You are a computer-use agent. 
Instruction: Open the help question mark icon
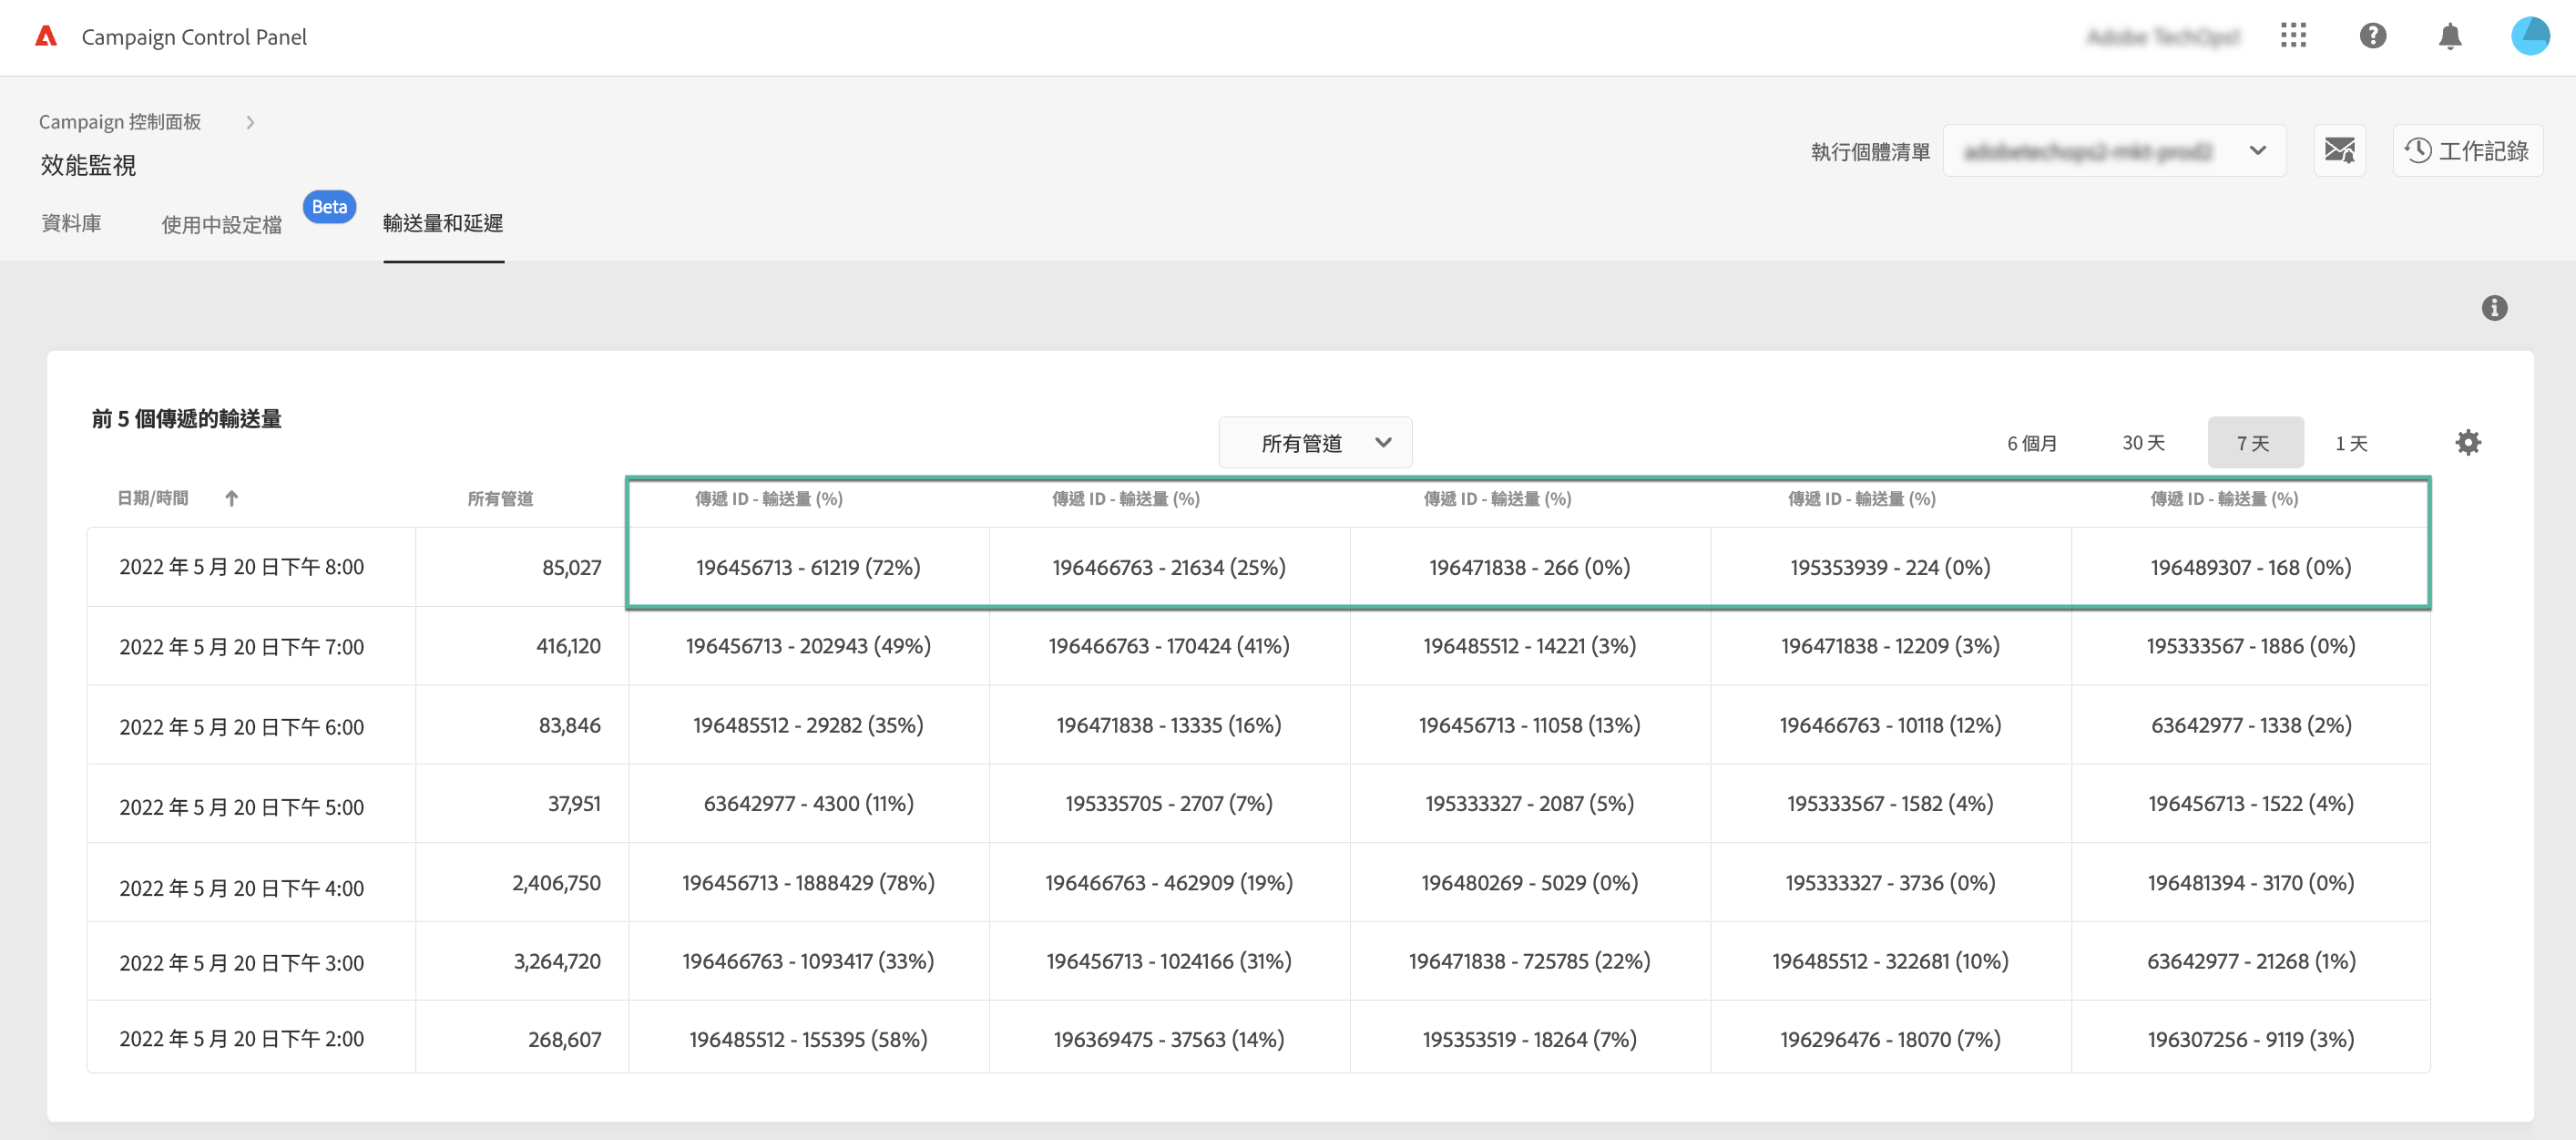coord(2372,37)
